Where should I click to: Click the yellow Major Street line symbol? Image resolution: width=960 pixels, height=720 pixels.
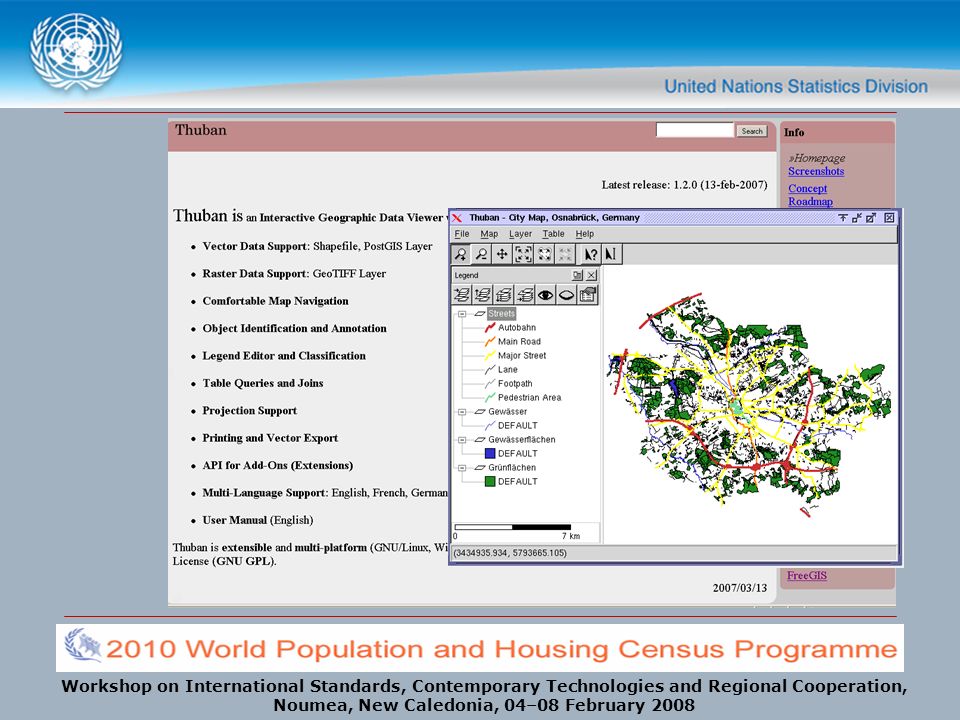click(x=490, y=356)
